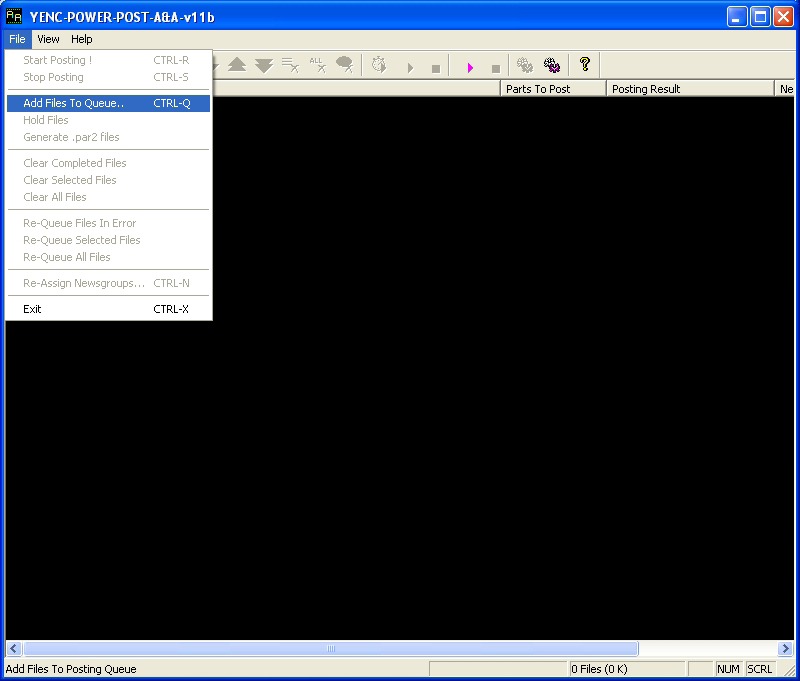The image size is (800, 681).
Task: Choose Stop Posting menu entry
Action: [x=109, y=77]
